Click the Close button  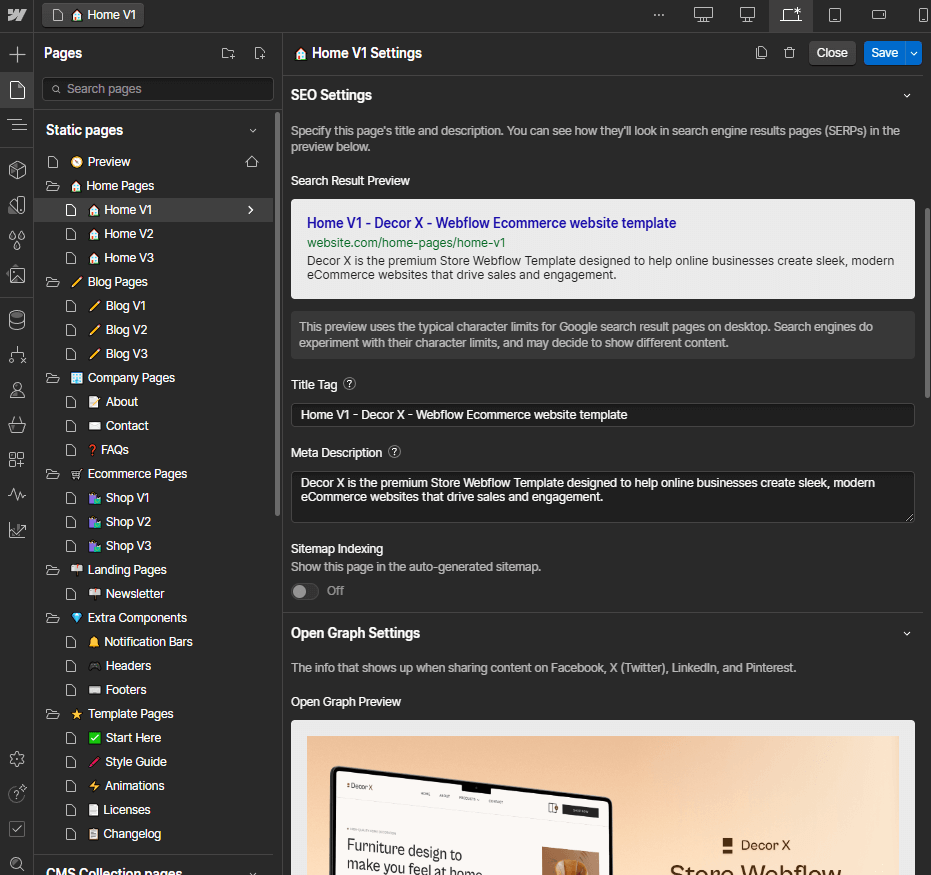pos(832,52)
